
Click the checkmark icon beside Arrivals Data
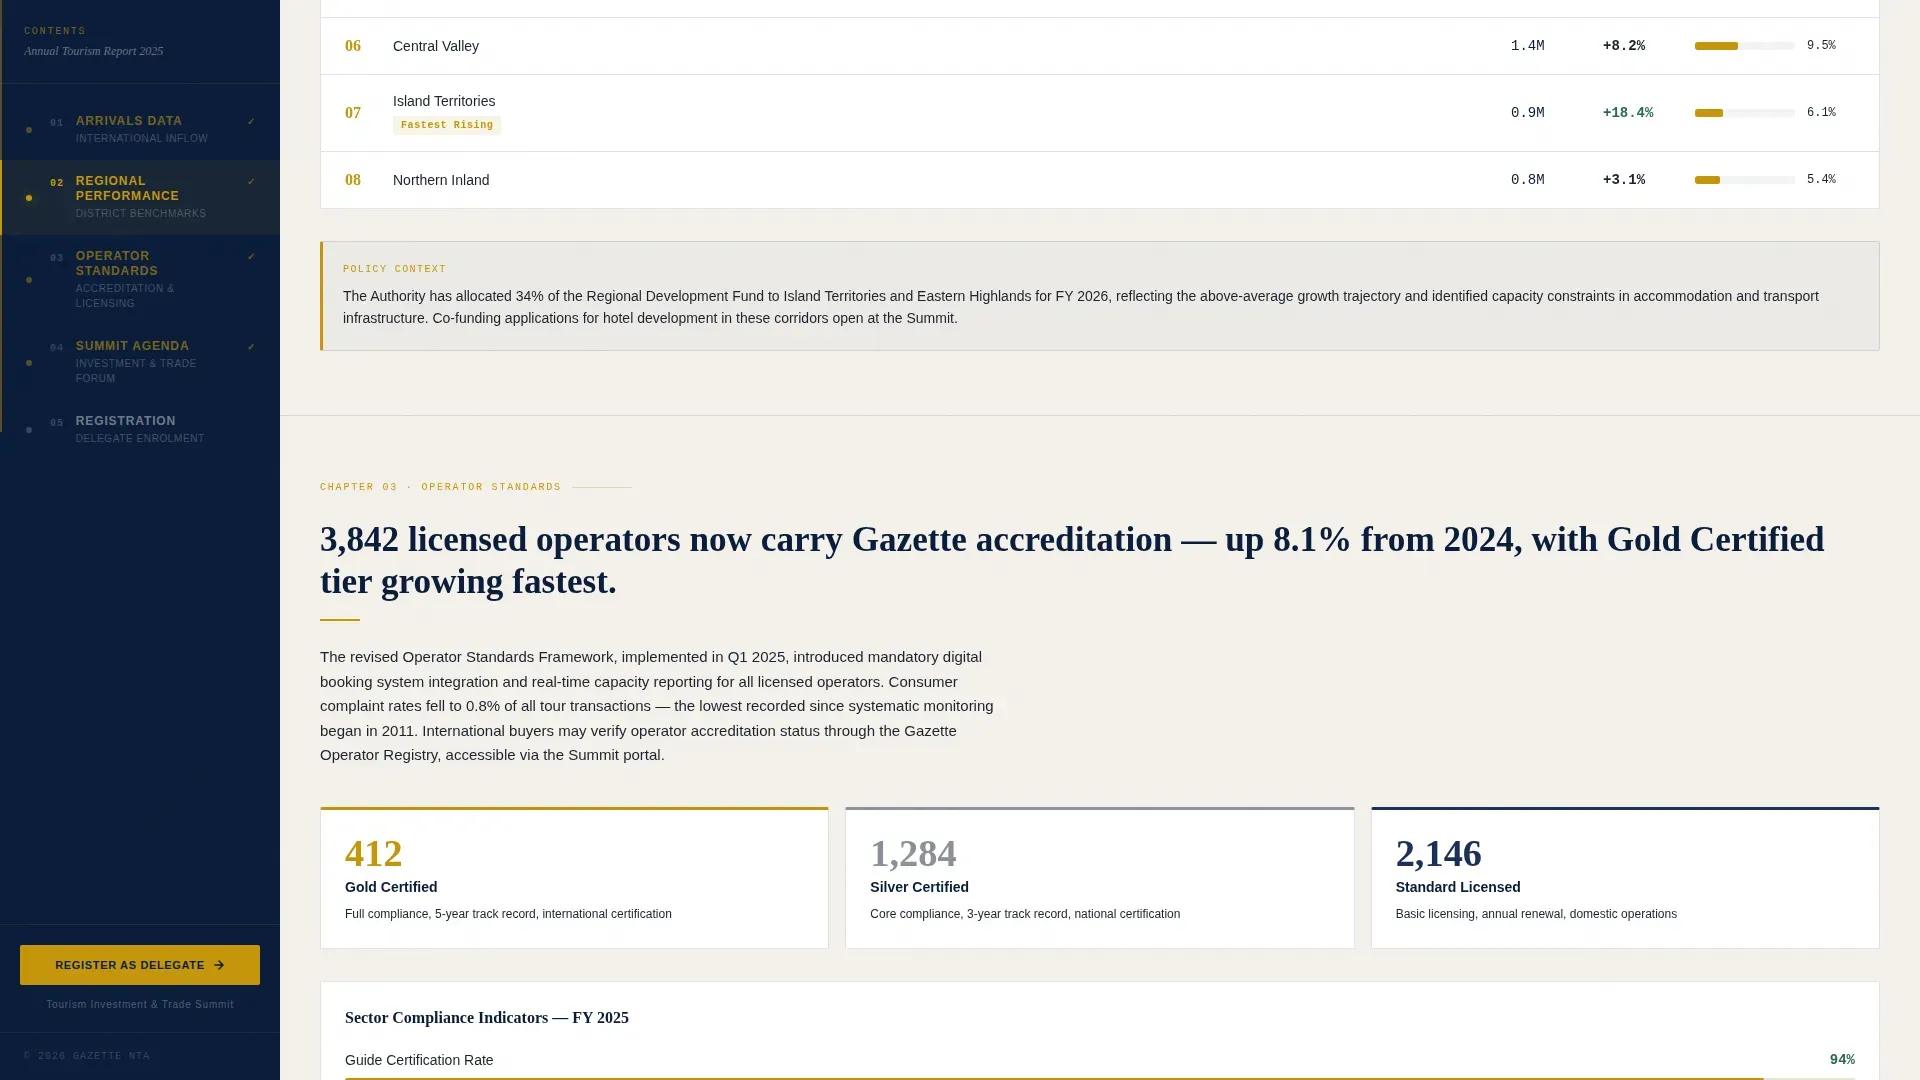coord(251,122)
